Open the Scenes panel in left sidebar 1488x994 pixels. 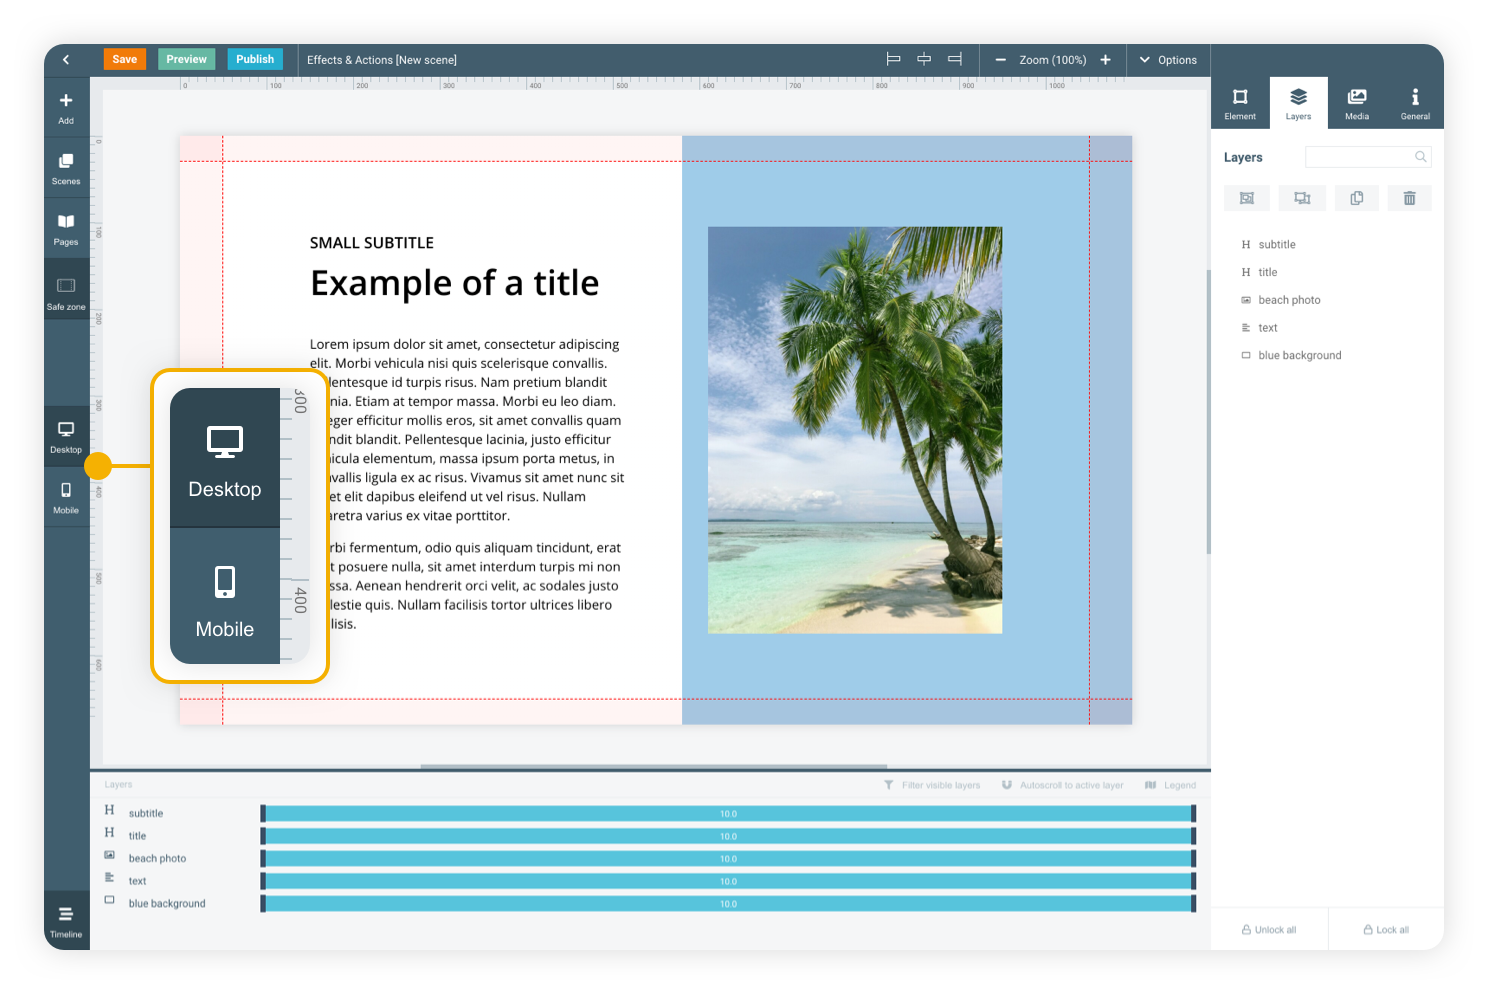click(x=66, y=168)
